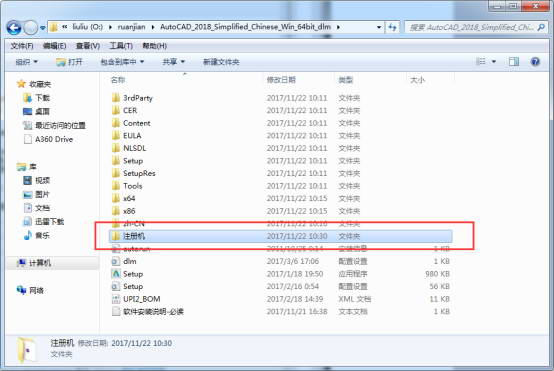Screen dimensions: 554x371
Task: Select the x64 folder icon
Action: coord(116,198)
